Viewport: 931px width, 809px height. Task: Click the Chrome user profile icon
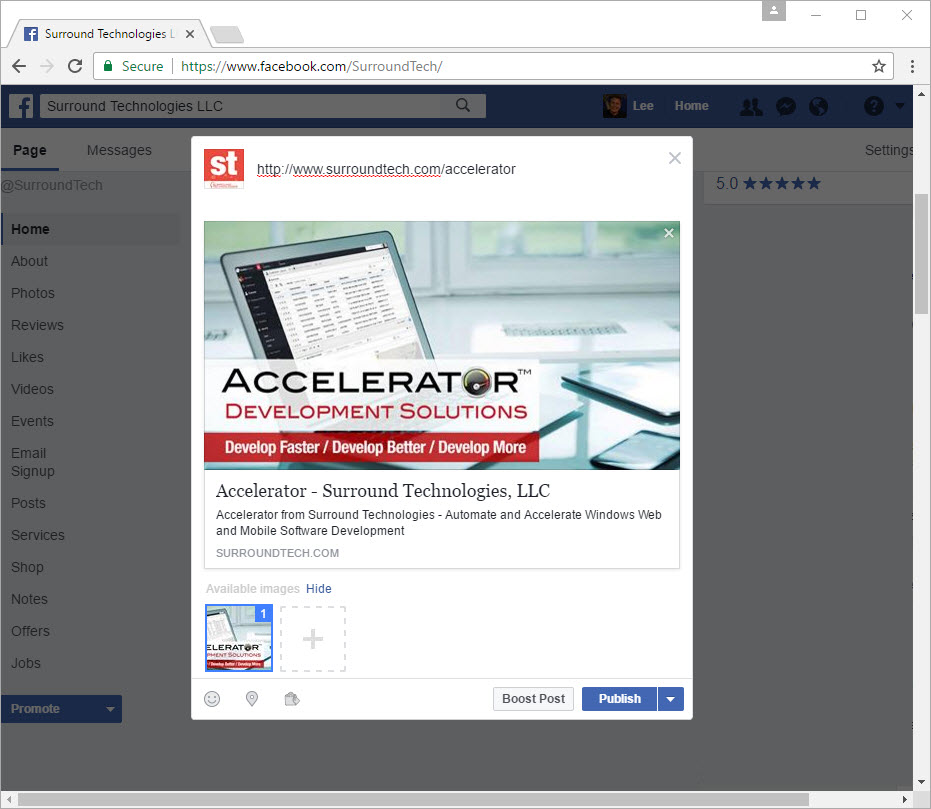coord(774,11)
